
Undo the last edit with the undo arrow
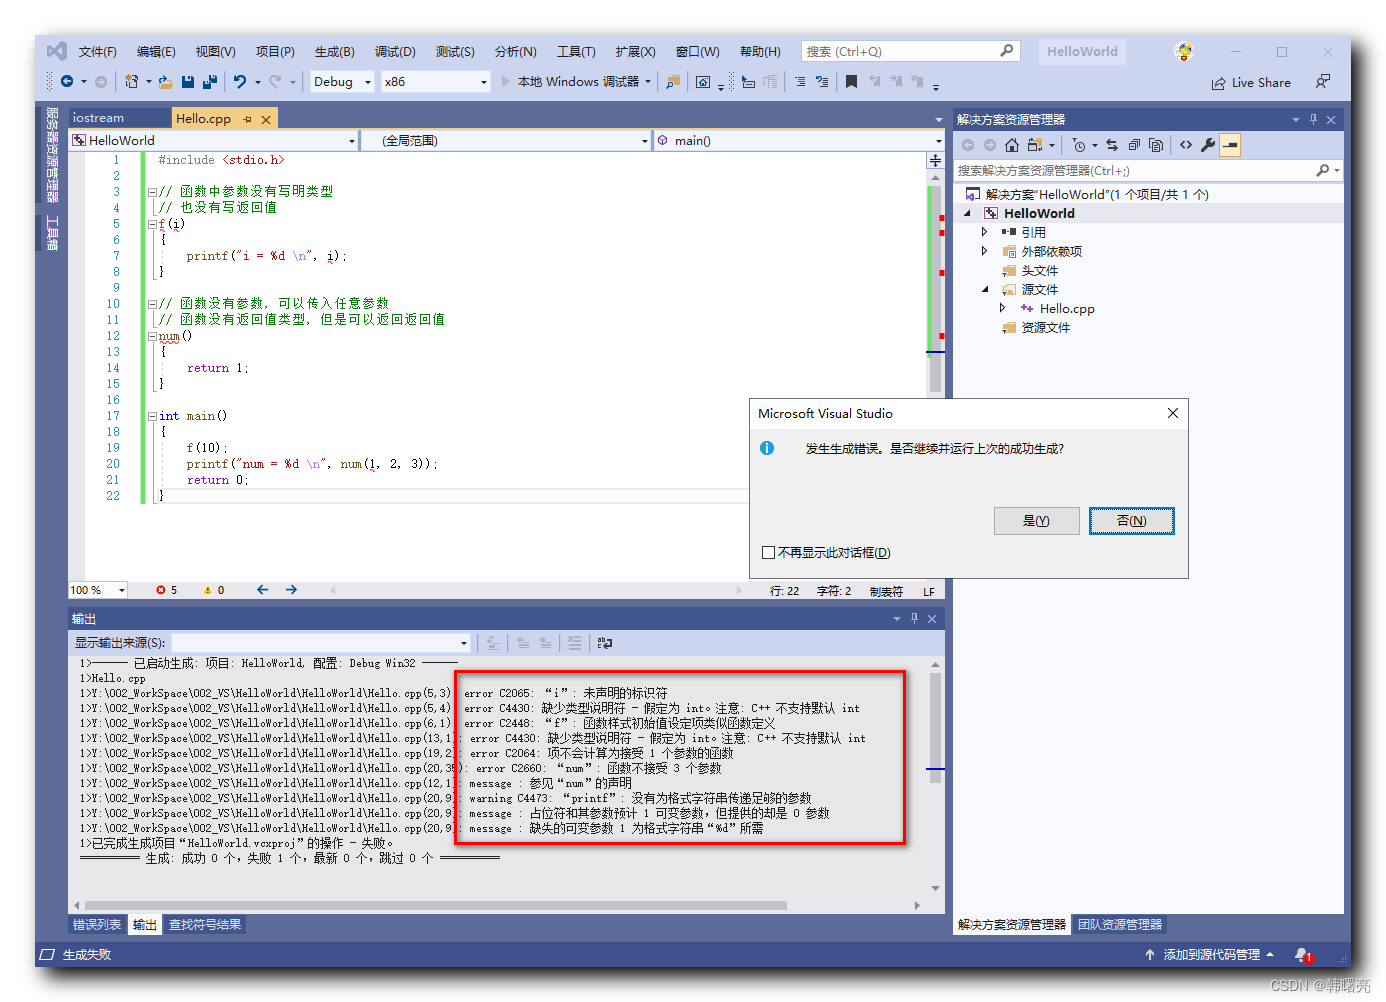pyautogui.click(x=240, y=82)
